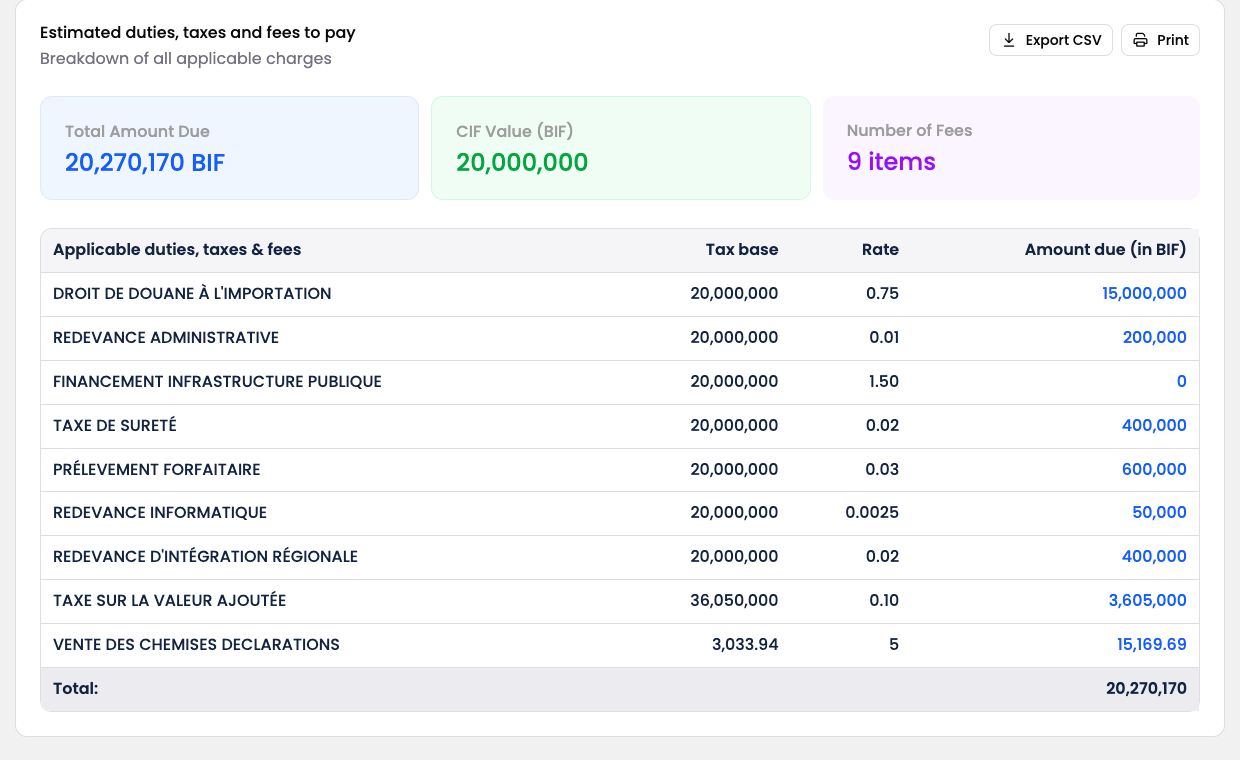Select VENTE DES CHEMISES DECLARATIONS row label
1240x760 pixels.
pos(196,645)
